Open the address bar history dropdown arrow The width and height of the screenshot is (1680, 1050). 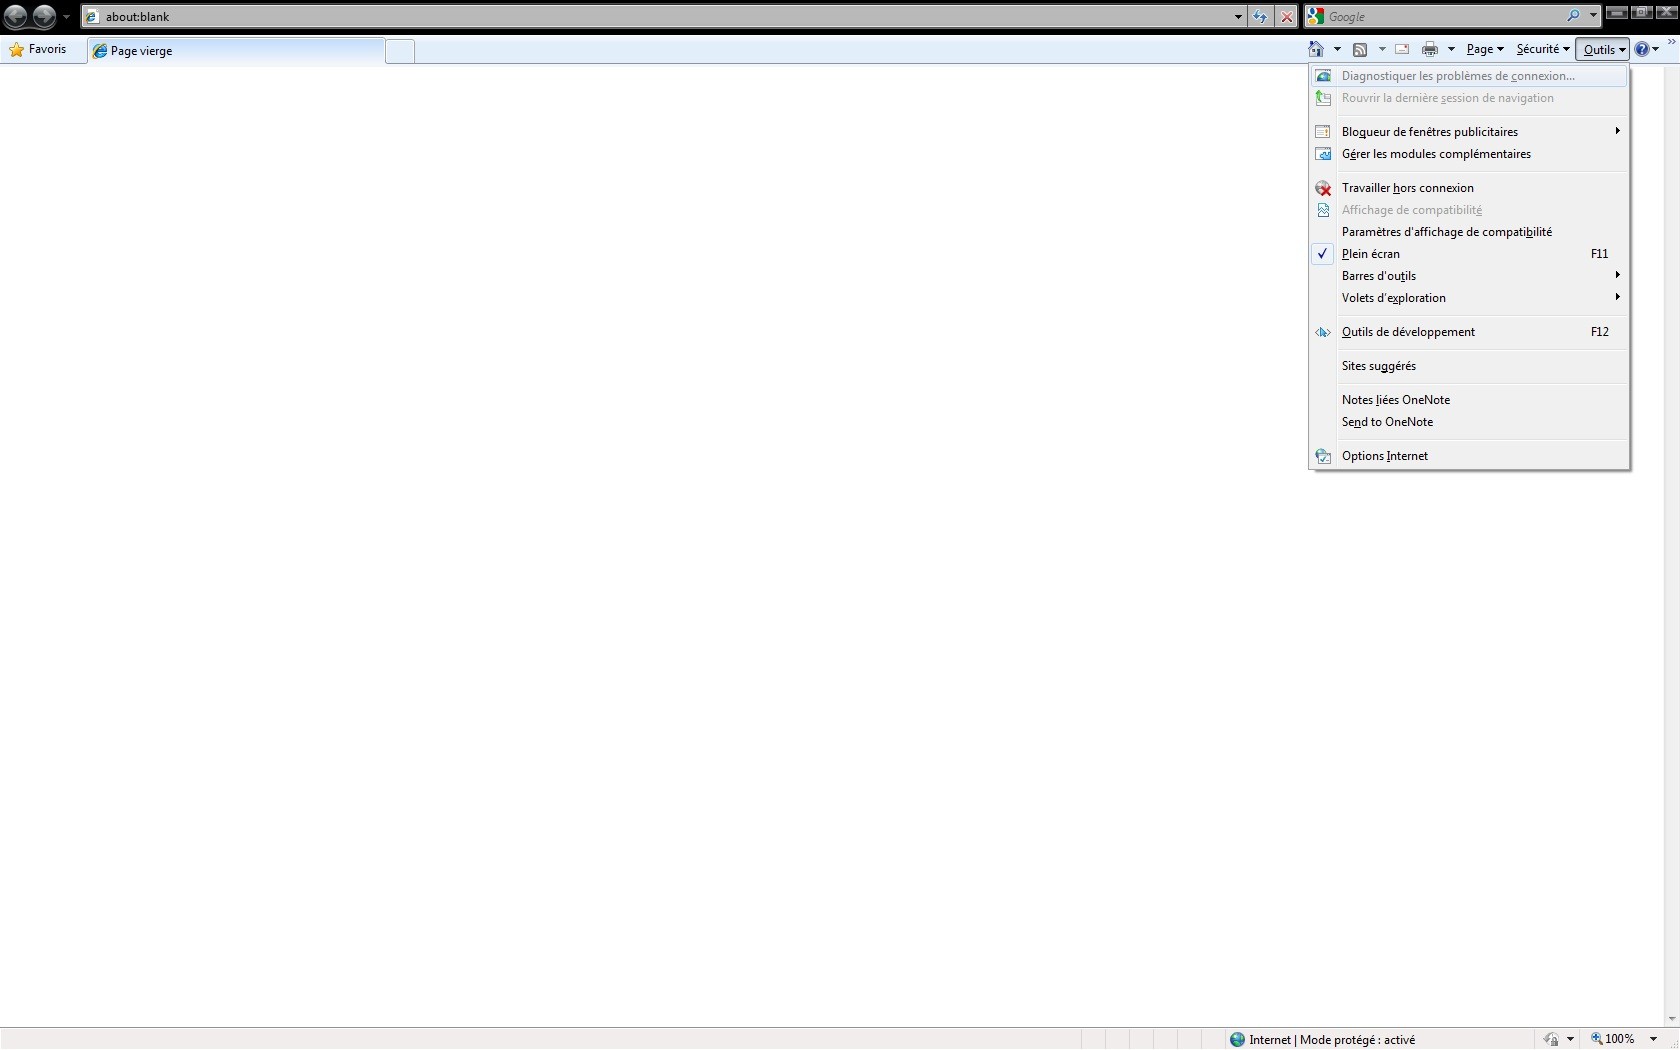click(1238, 17)
